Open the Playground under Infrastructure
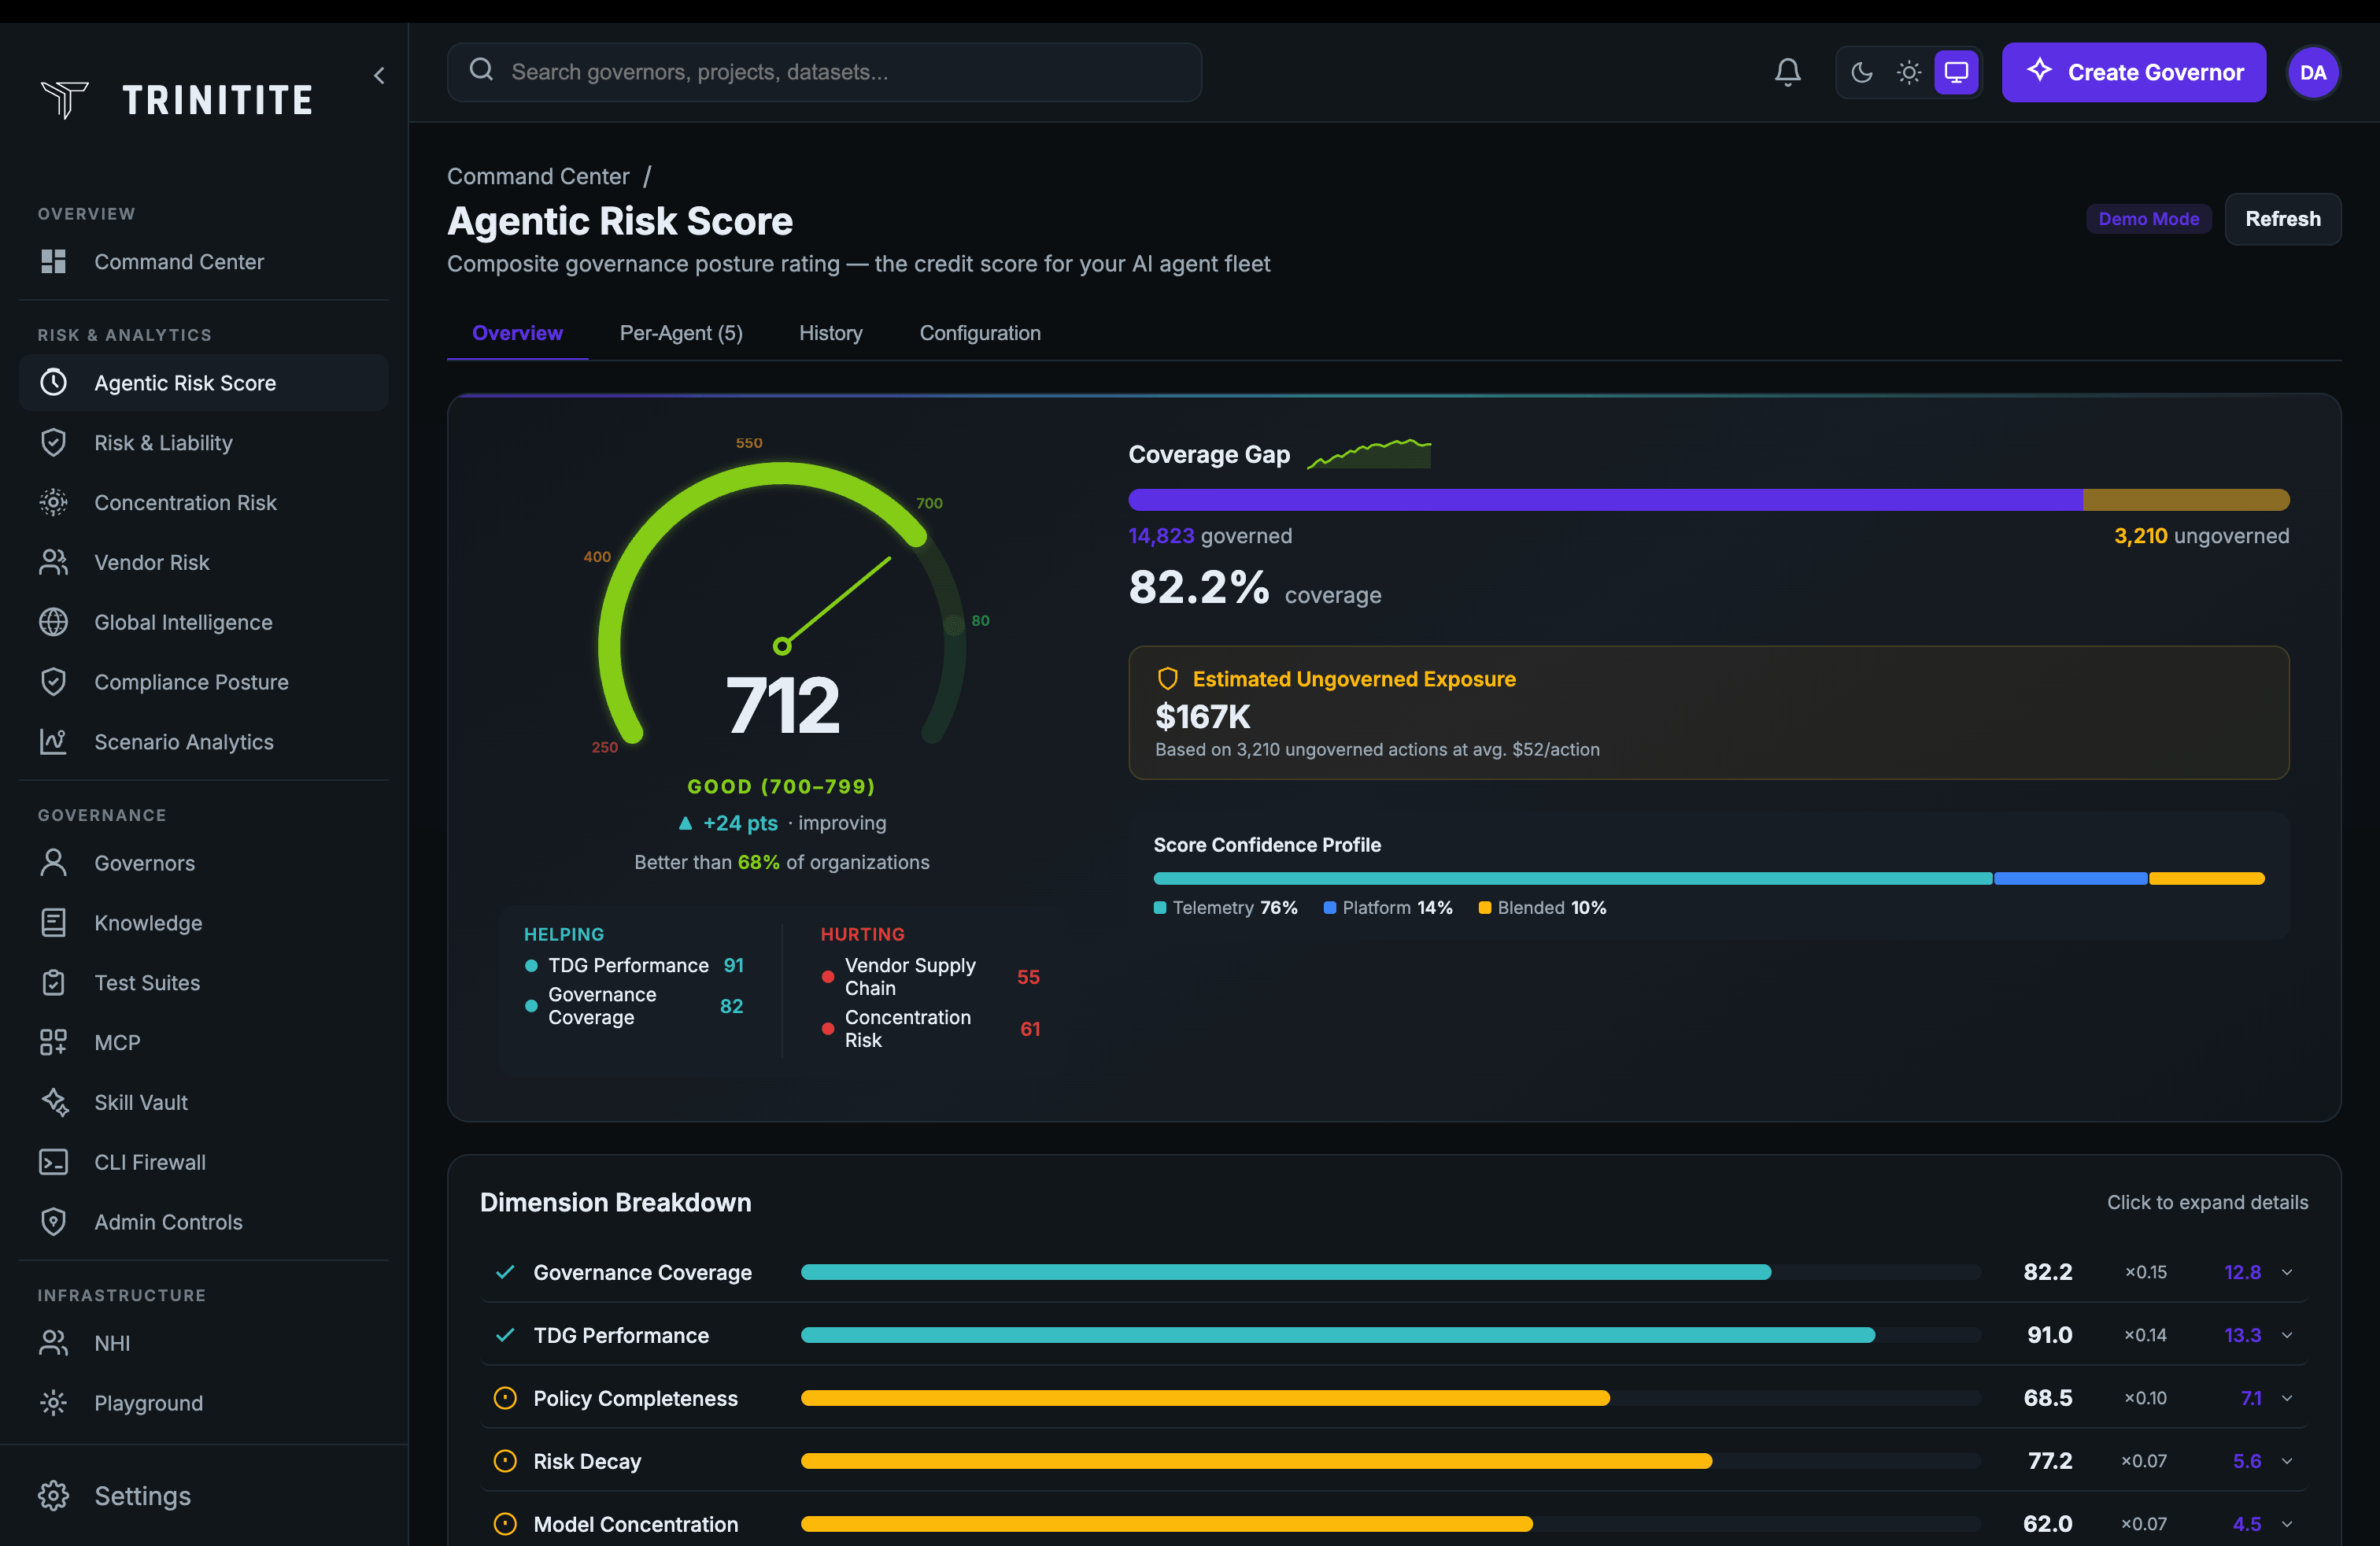This screenshot has height=1546, width=2380. pyautogui.click(x=148, y=1402)
